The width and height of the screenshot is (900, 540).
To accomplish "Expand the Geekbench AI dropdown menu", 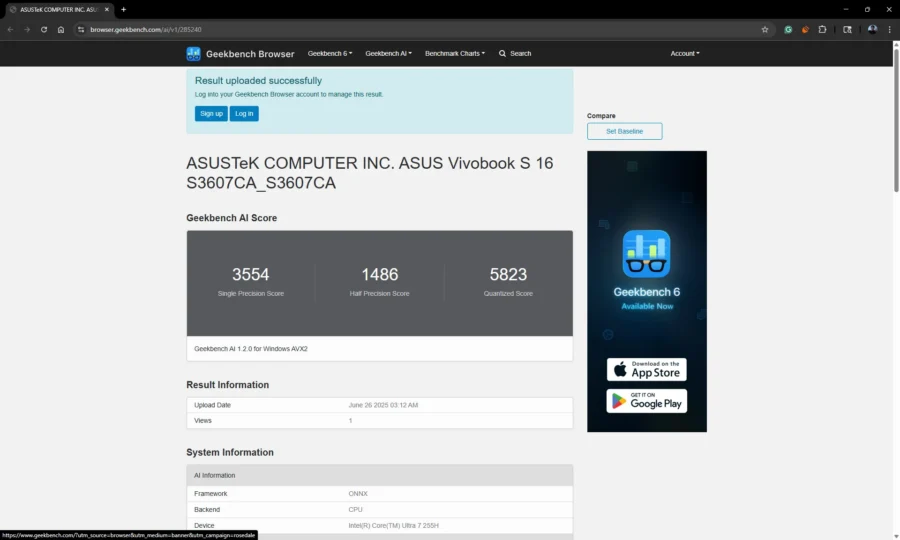I will coord(389,53).
